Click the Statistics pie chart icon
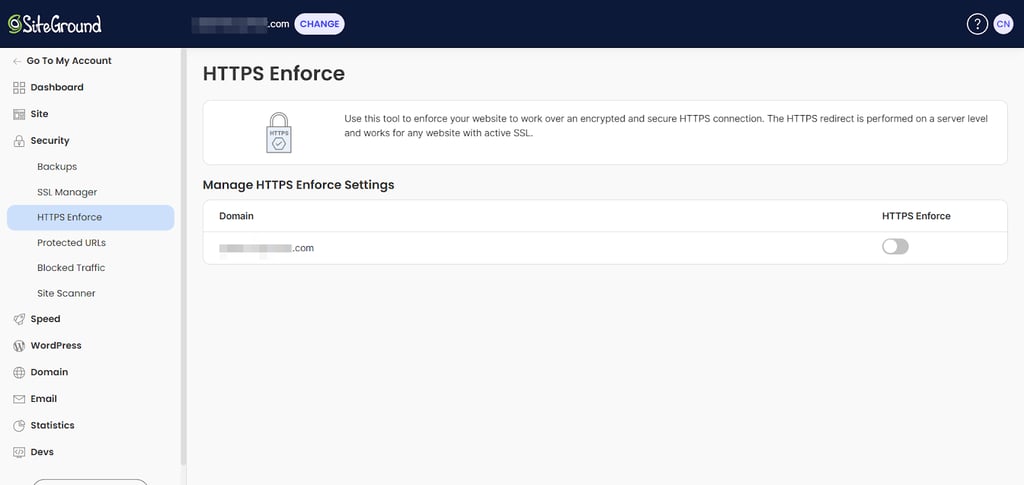 pos(19,426)
